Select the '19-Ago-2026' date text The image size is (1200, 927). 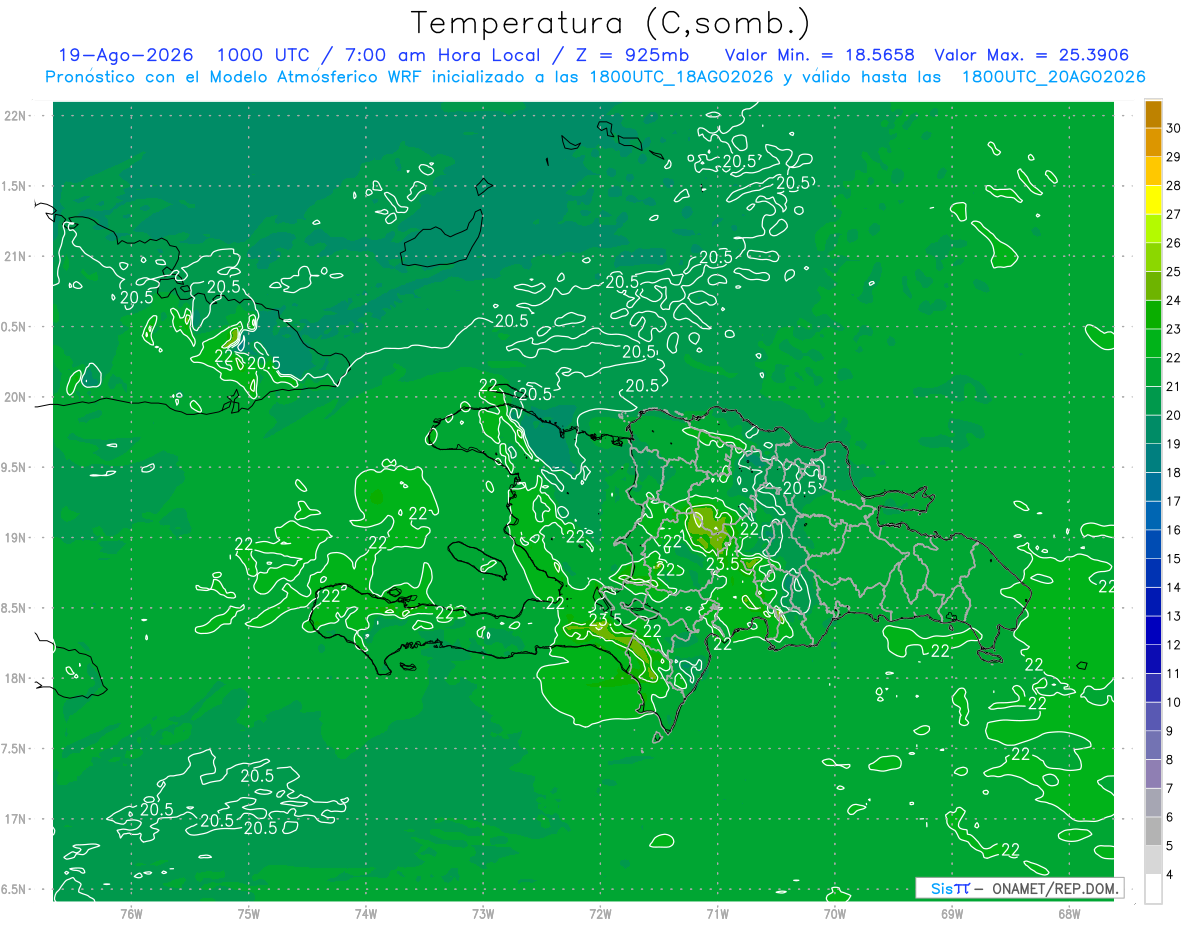126,55
